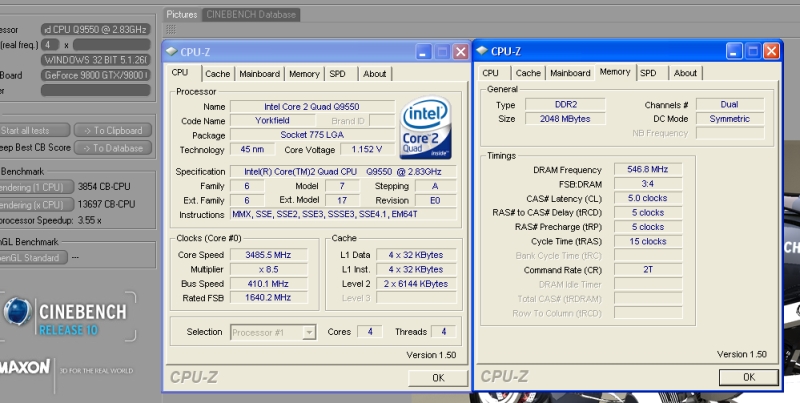Image resolution: width=800 pixels, height=403 pixels.
Task: Click the Bus Speed value 410.1 MHz
Action: [269, 284]
